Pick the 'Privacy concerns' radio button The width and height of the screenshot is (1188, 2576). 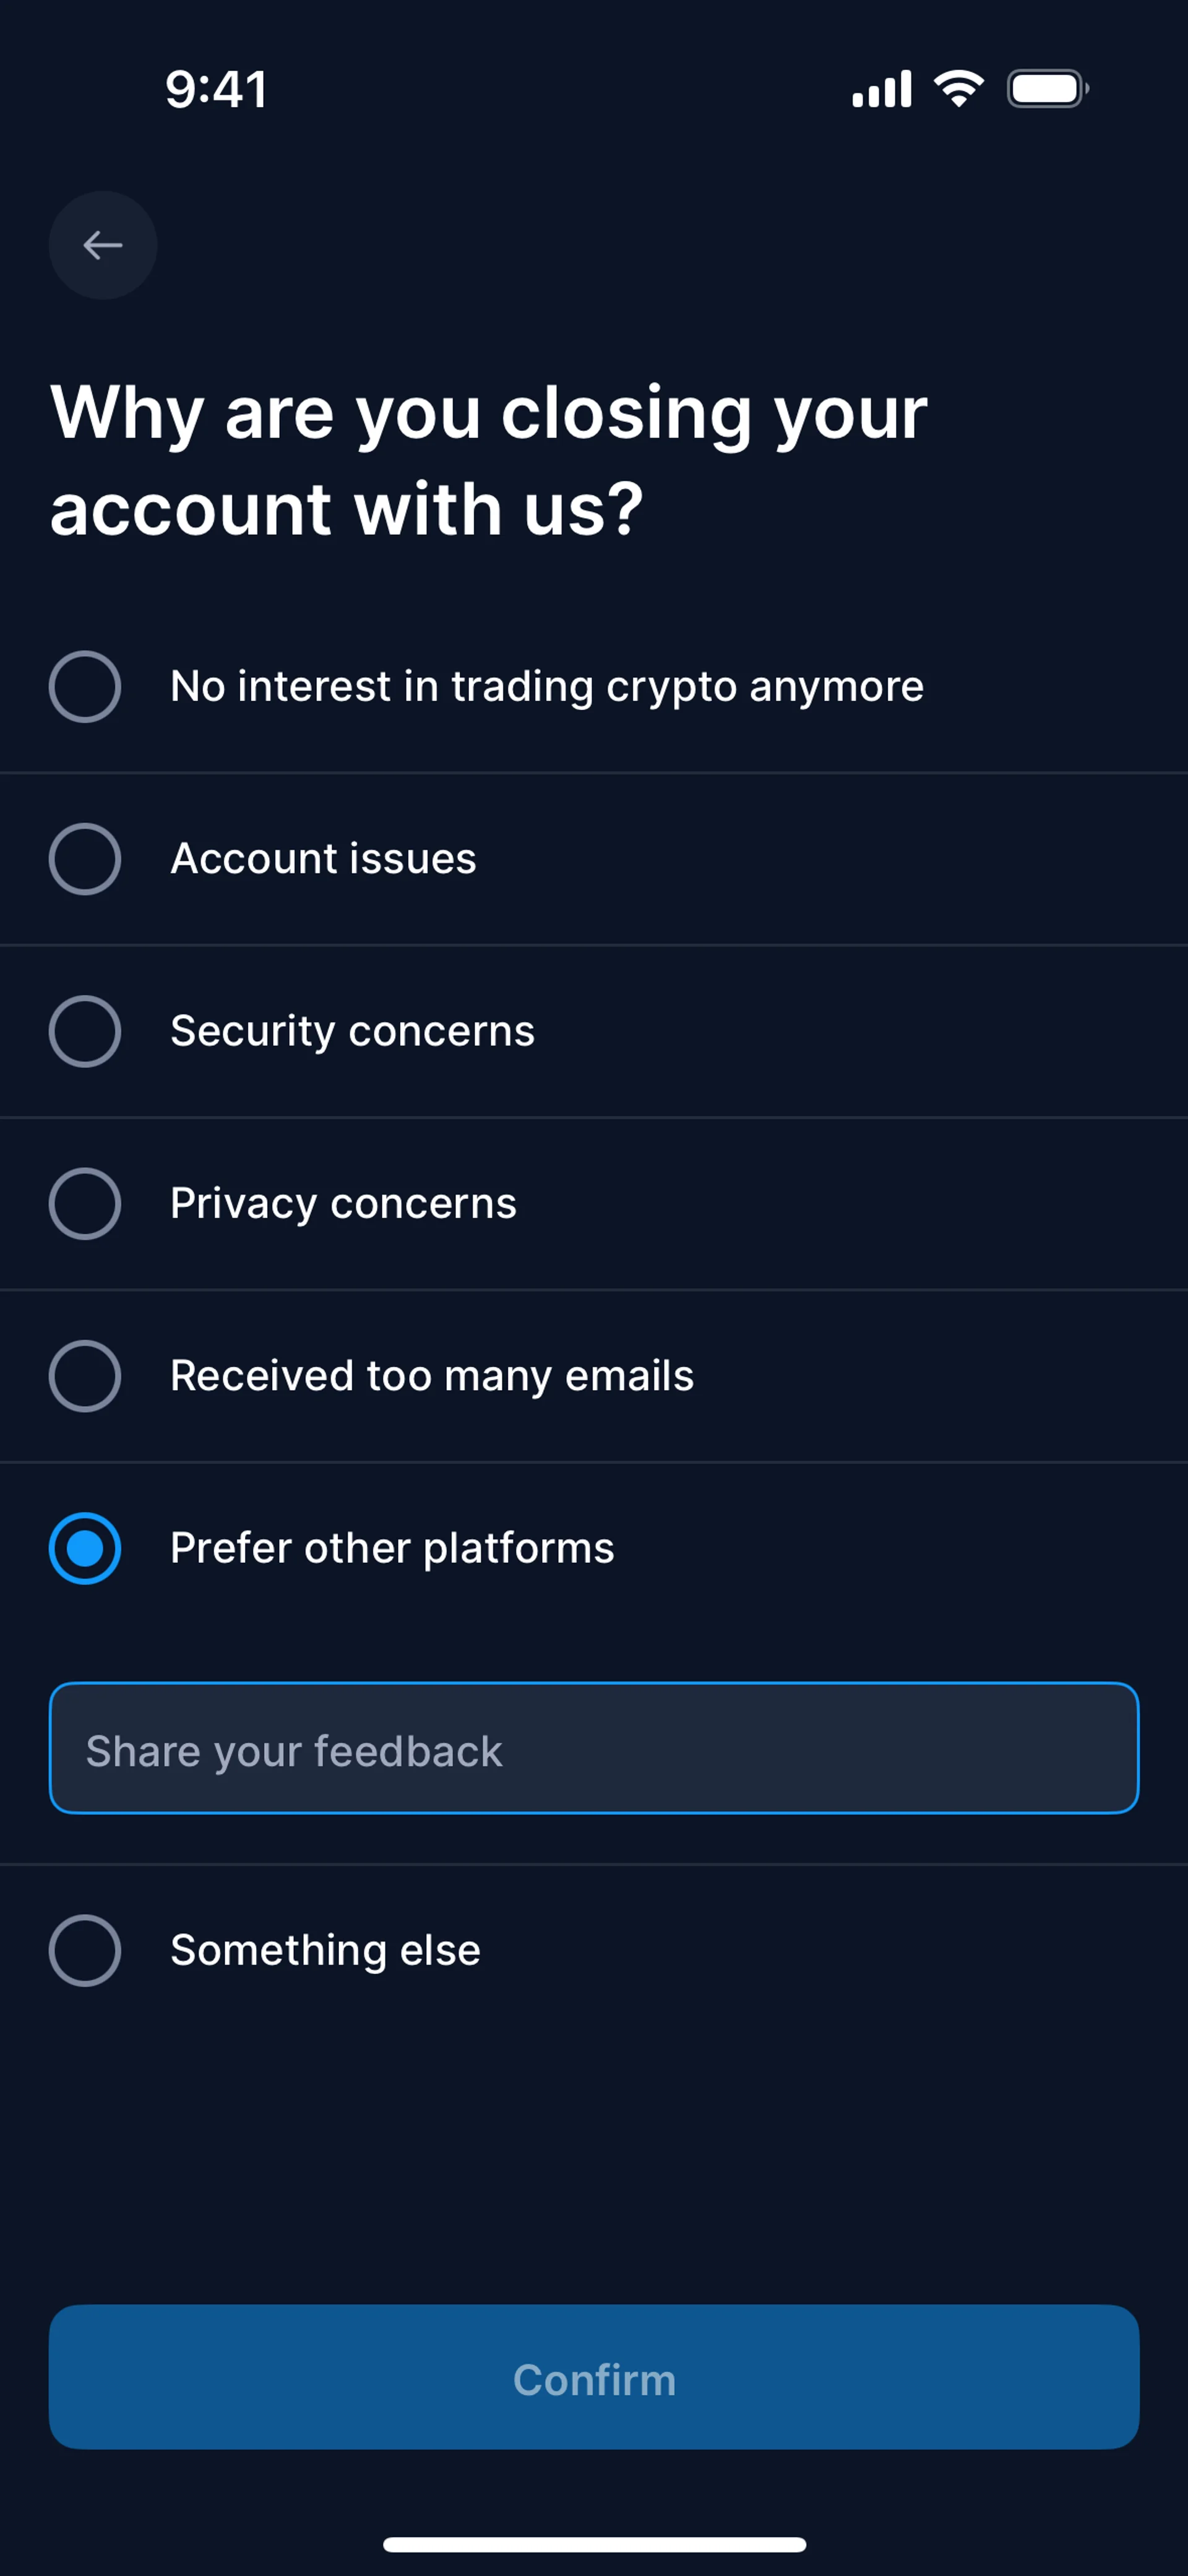click(85, 1204)
